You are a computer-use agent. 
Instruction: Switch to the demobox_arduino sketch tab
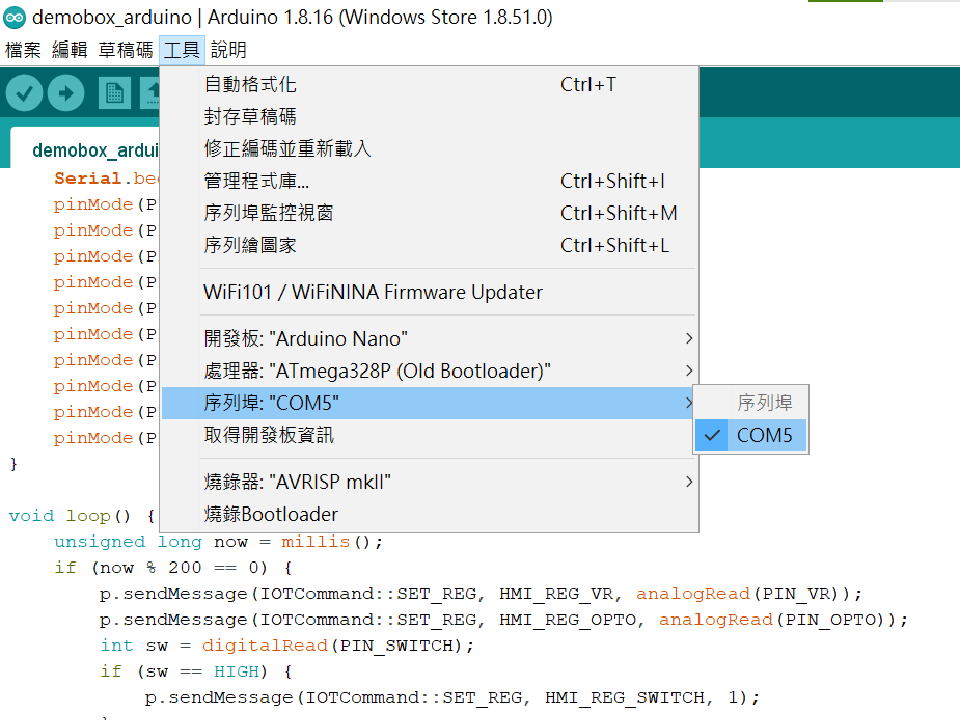[x=96, y=151]
